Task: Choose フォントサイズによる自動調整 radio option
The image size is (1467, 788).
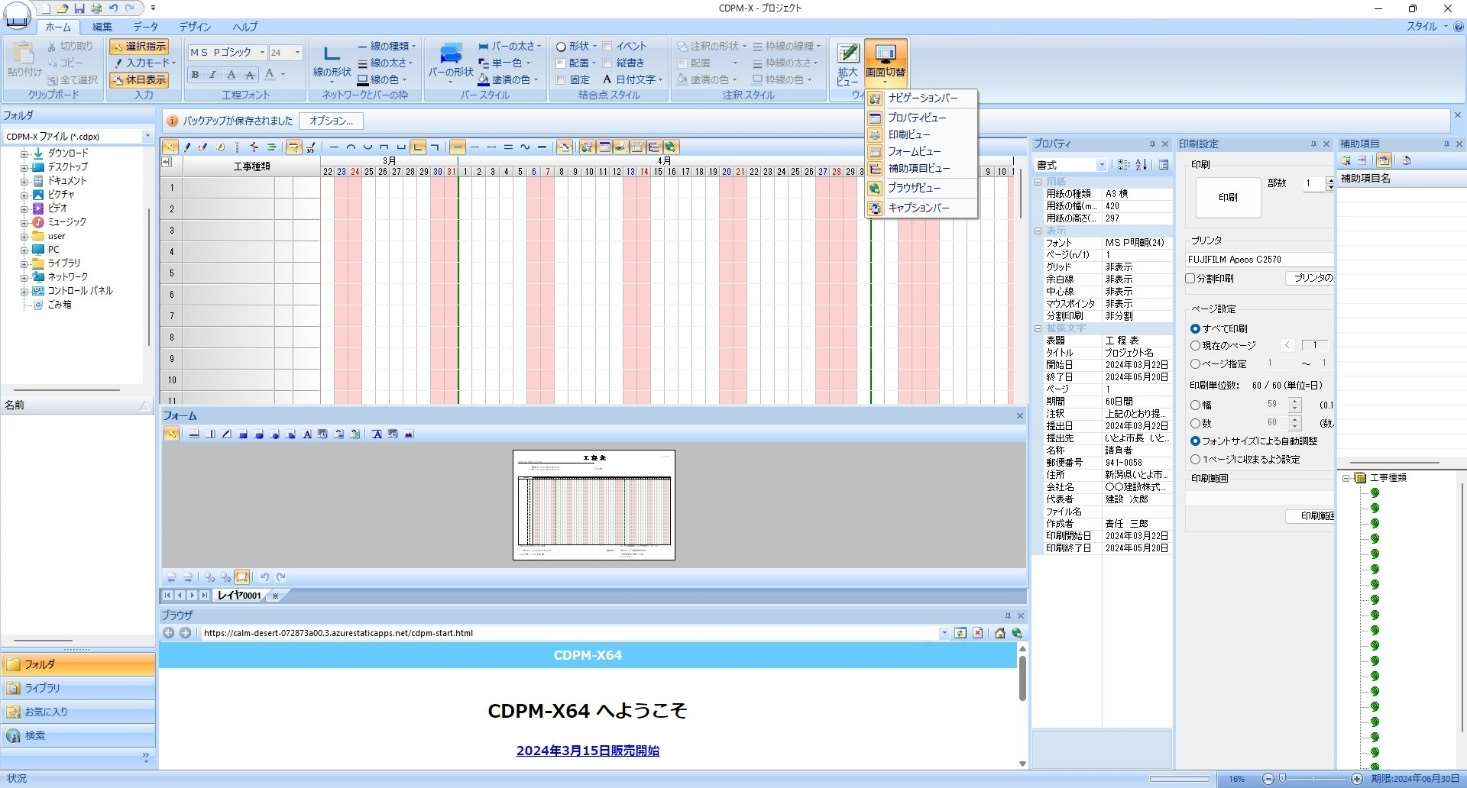Action: point(1195,441)
